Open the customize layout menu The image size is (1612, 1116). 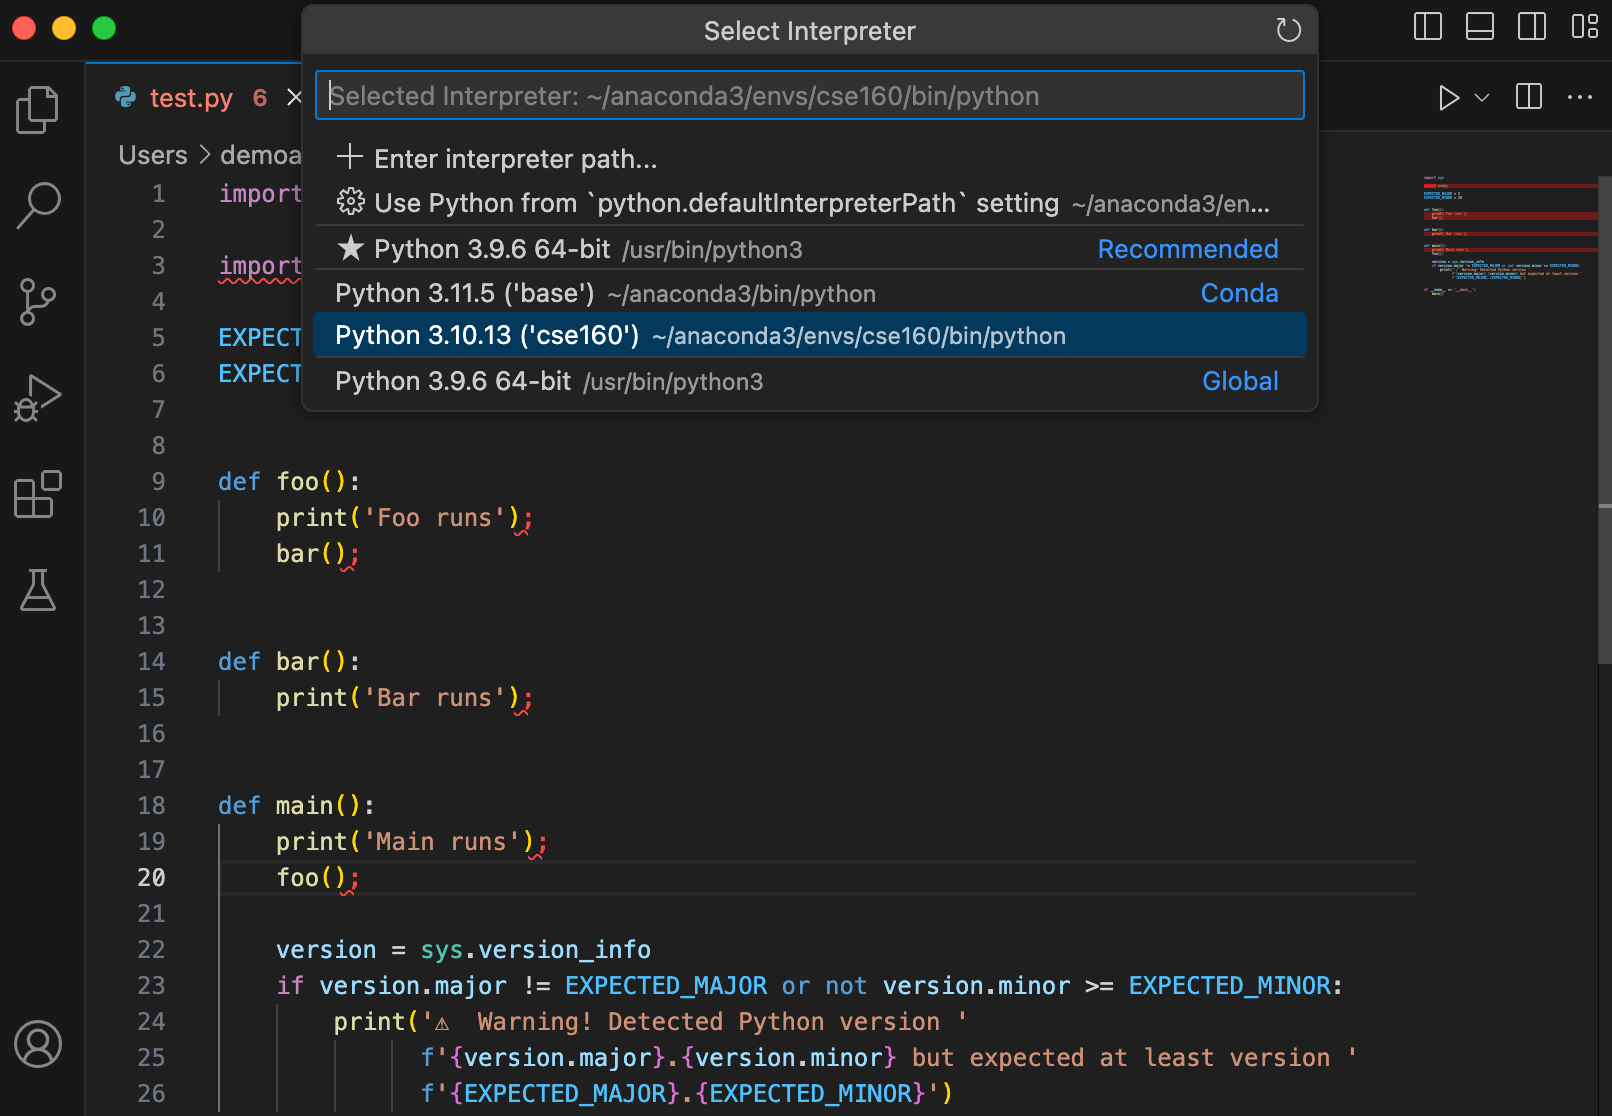coord(1584,27)
